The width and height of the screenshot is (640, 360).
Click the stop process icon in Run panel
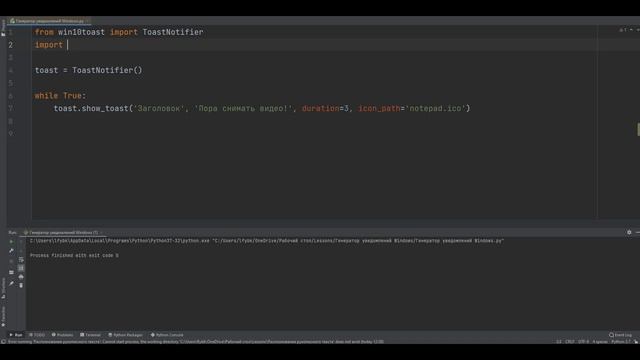pos(11,261)
